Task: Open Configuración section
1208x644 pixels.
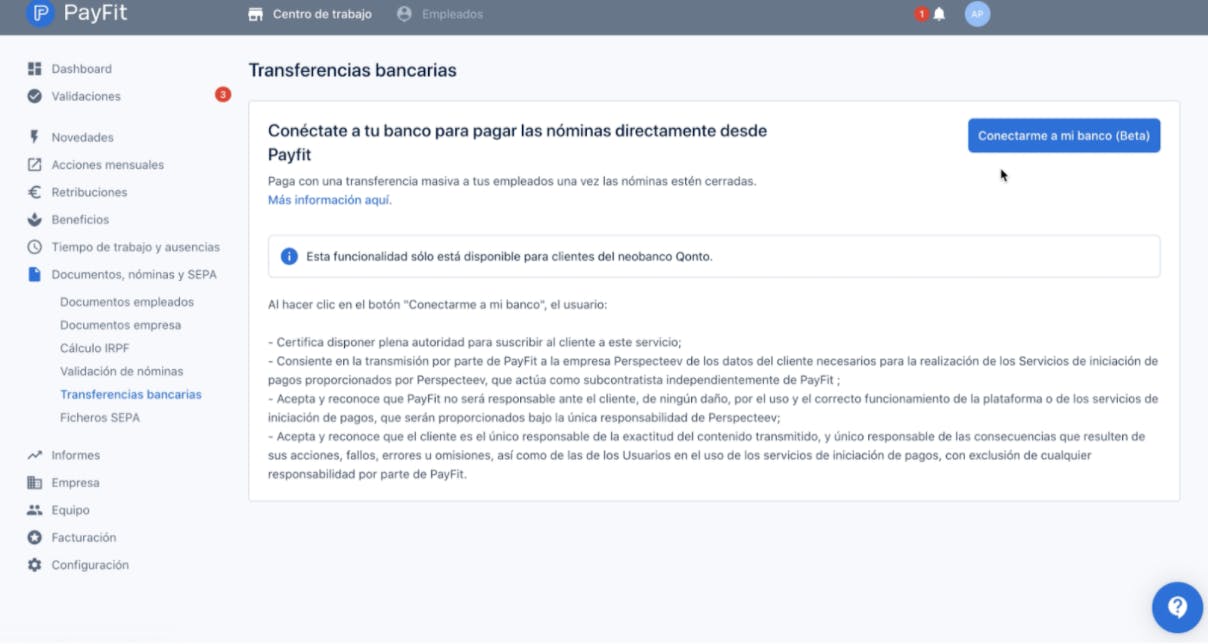Action: (x=90, y=565)
